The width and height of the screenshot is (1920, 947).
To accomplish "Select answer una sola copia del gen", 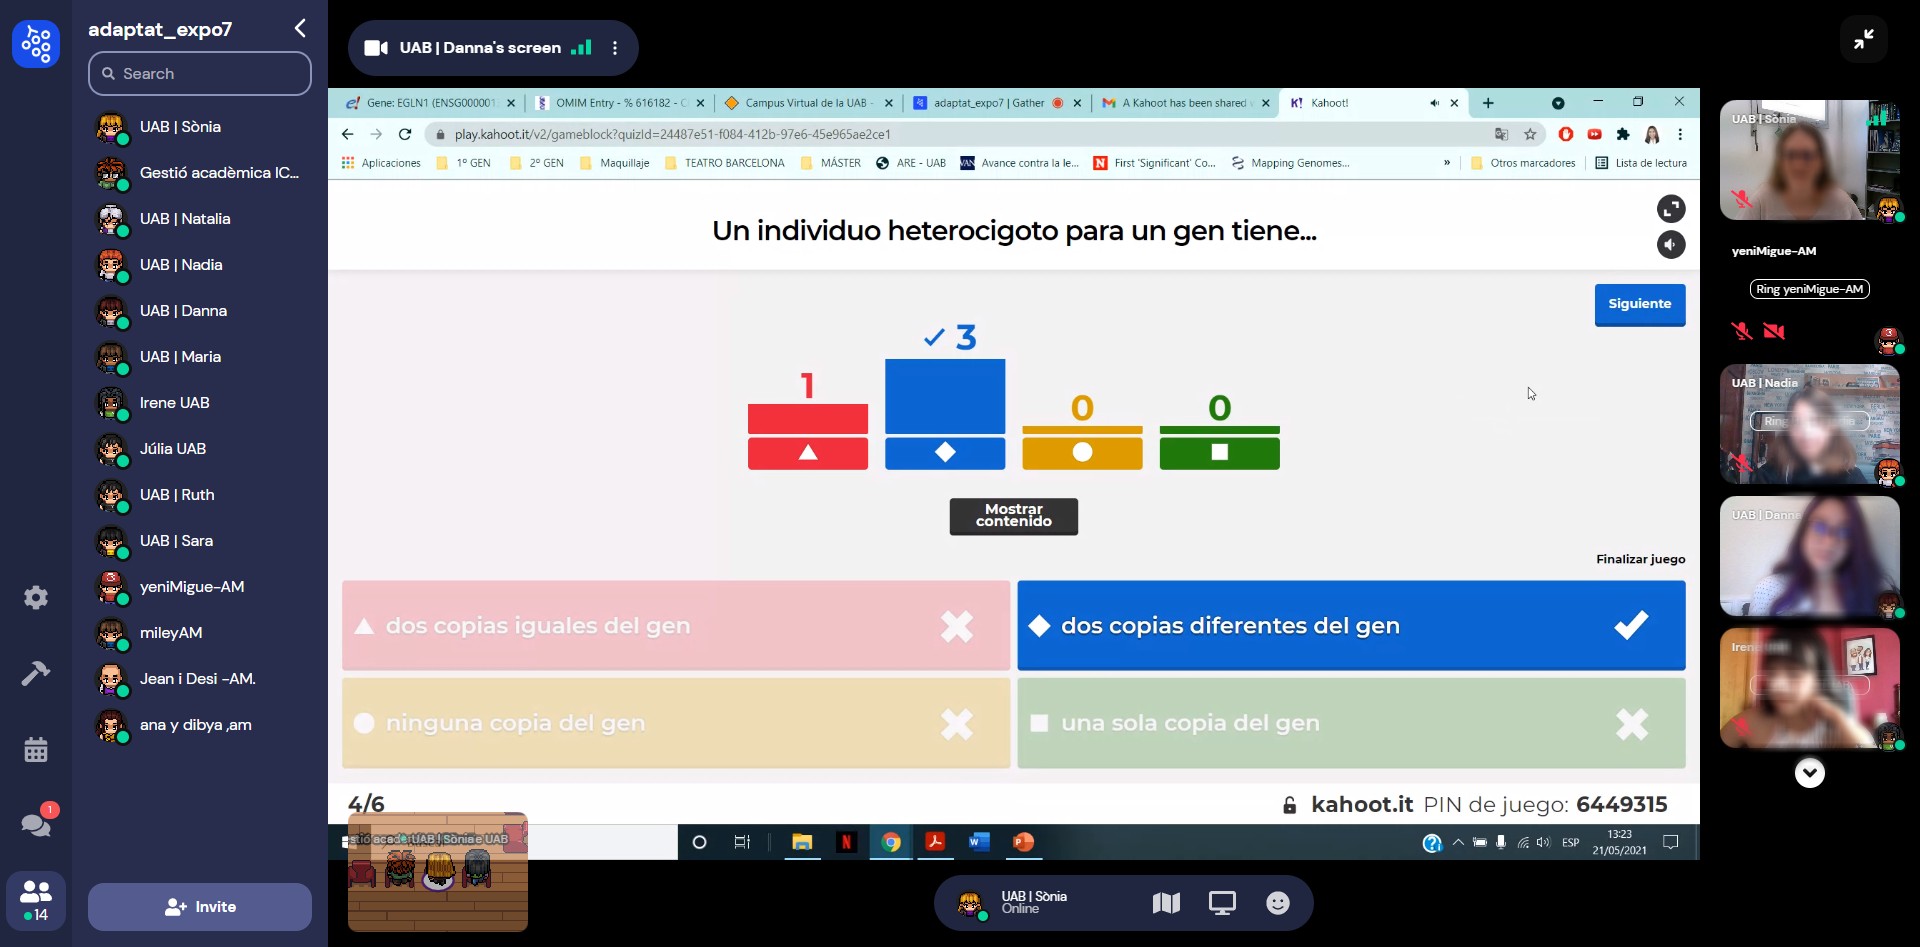I will [x=1351, y=723].
